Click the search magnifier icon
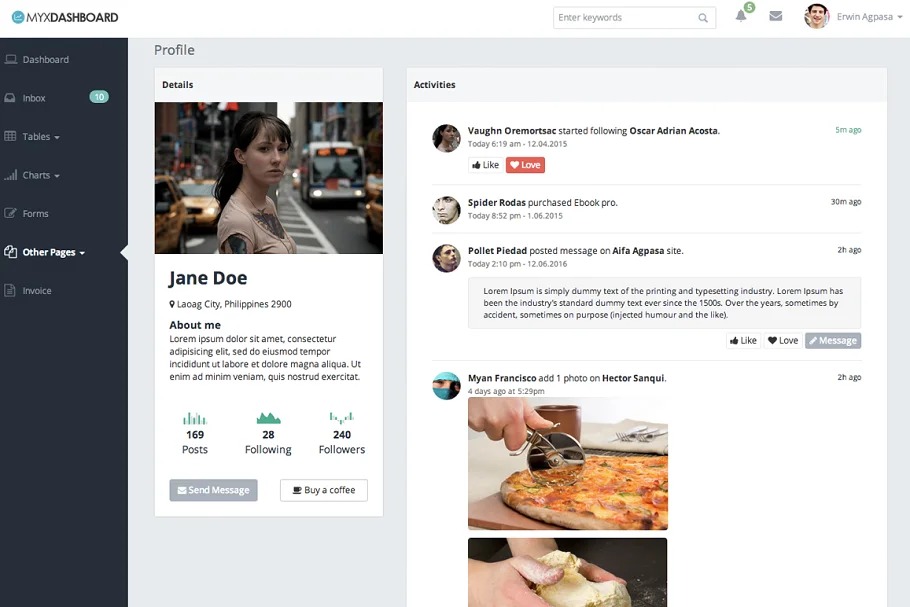Screen dimensions: 910x607 tap(703, 18)
